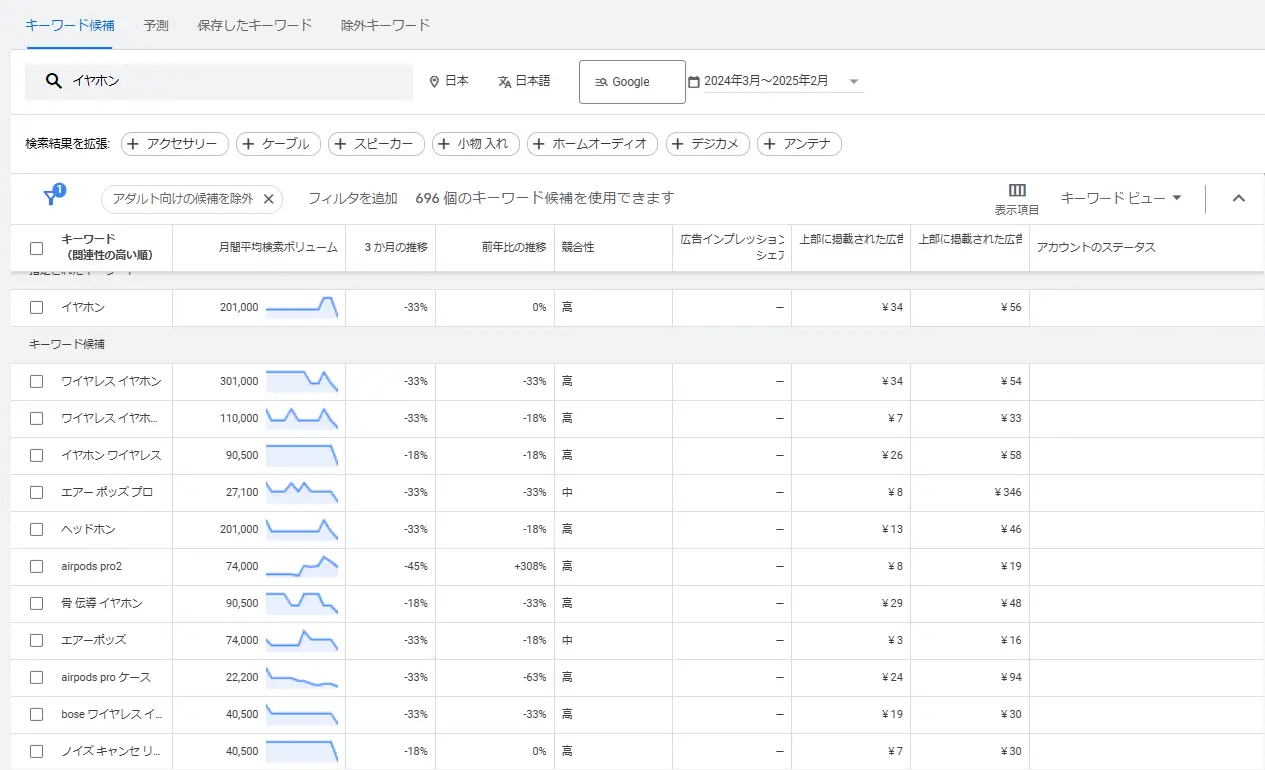Select the 日本語 language setting
Viewport: 1265px width, 770px height.
coord(524,81)
